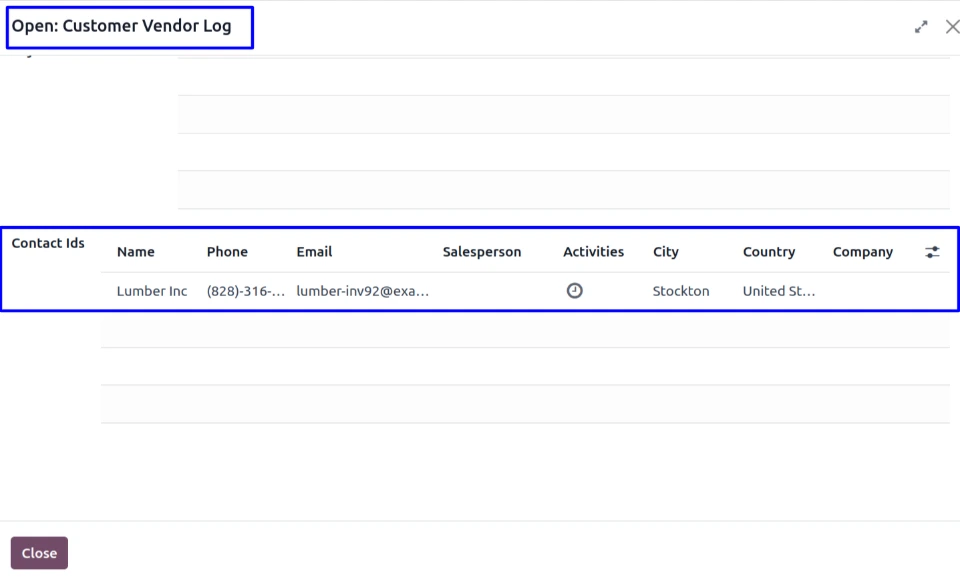
Task: Click the (828)-316 phone number cell
Action: 246,291
